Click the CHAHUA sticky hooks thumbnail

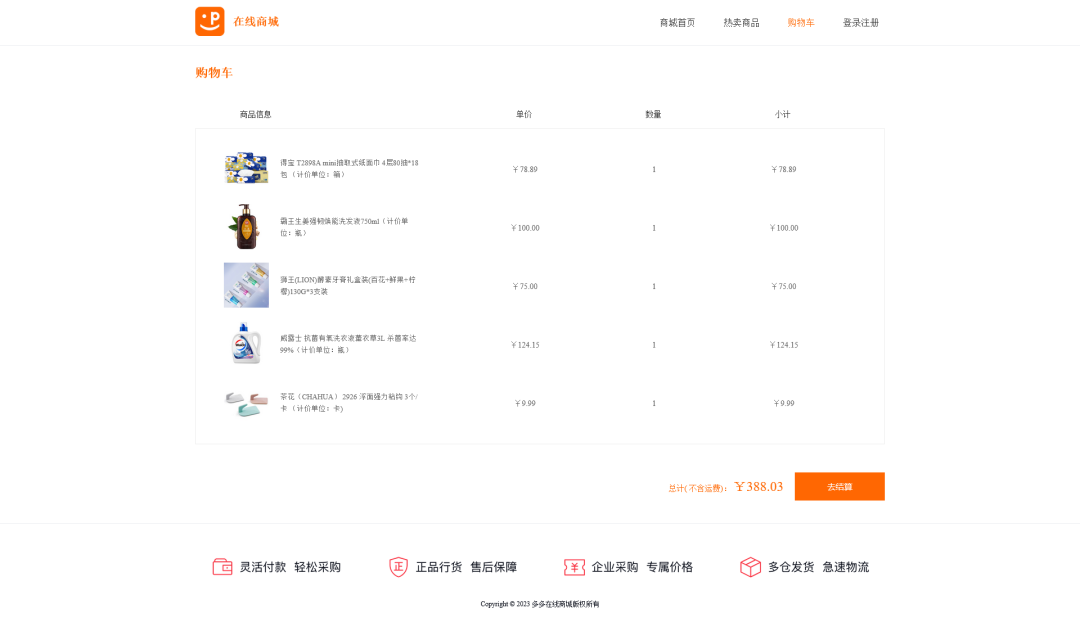pyautogui.click(x=246, y=403)
